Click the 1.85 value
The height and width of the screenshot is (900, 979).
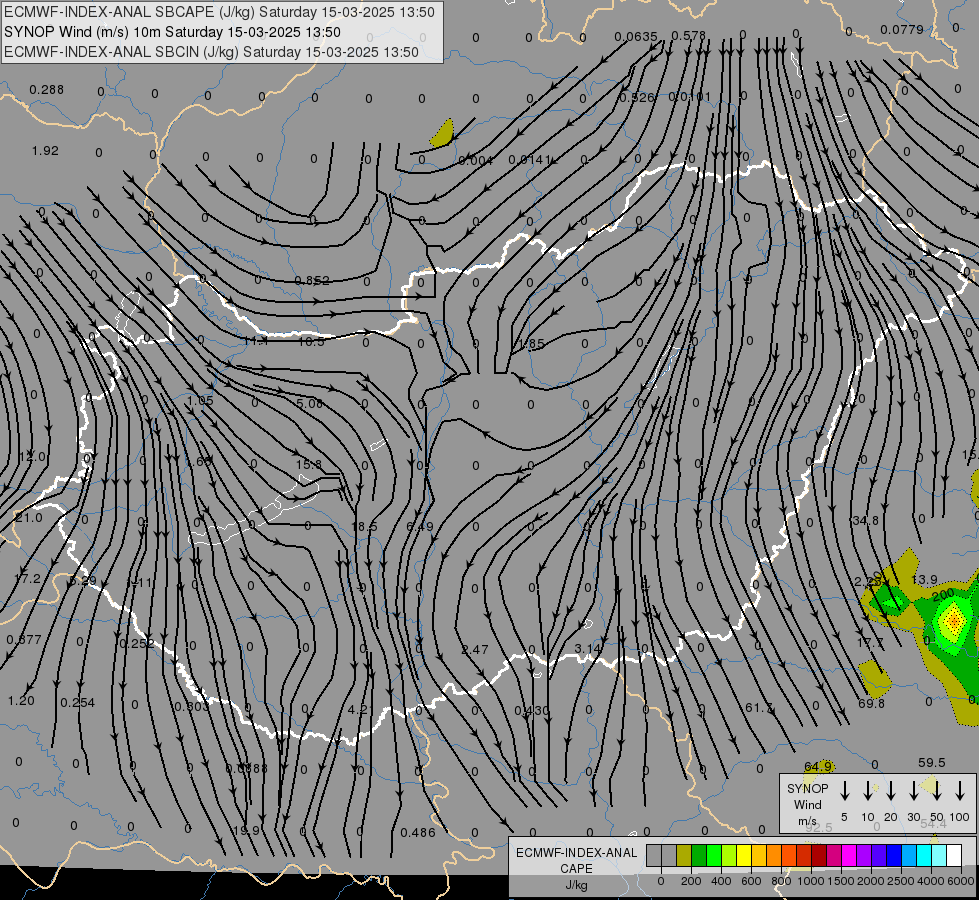point(530,344)
